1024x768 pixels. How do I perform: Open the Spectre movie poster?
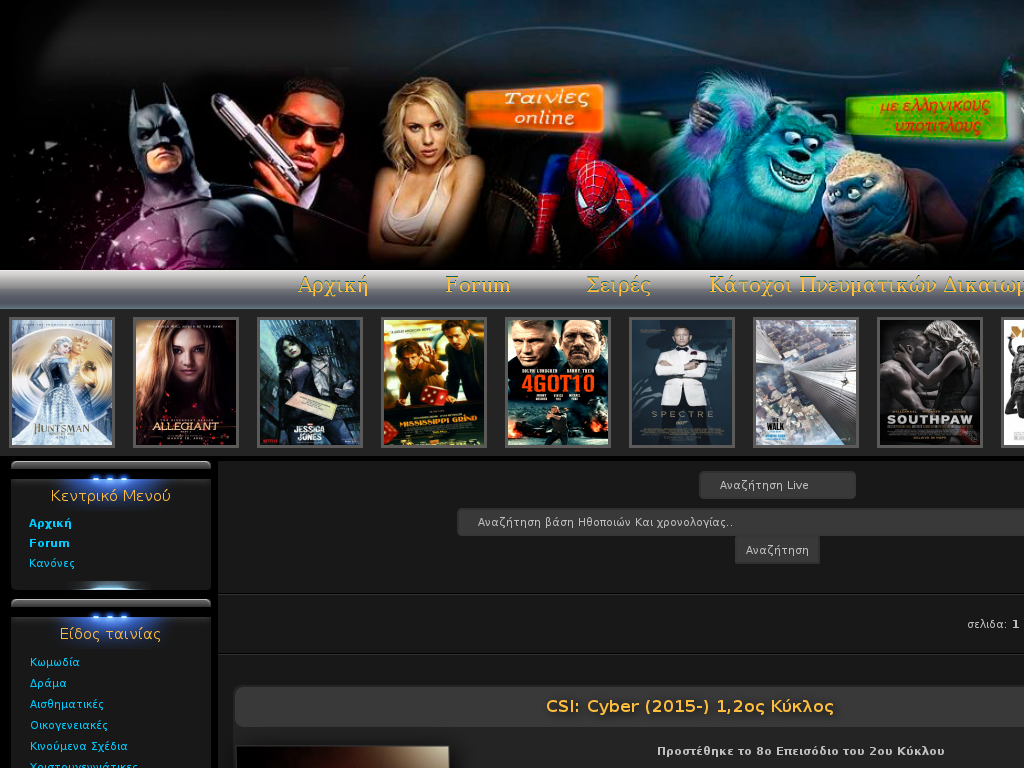point(682,383)
